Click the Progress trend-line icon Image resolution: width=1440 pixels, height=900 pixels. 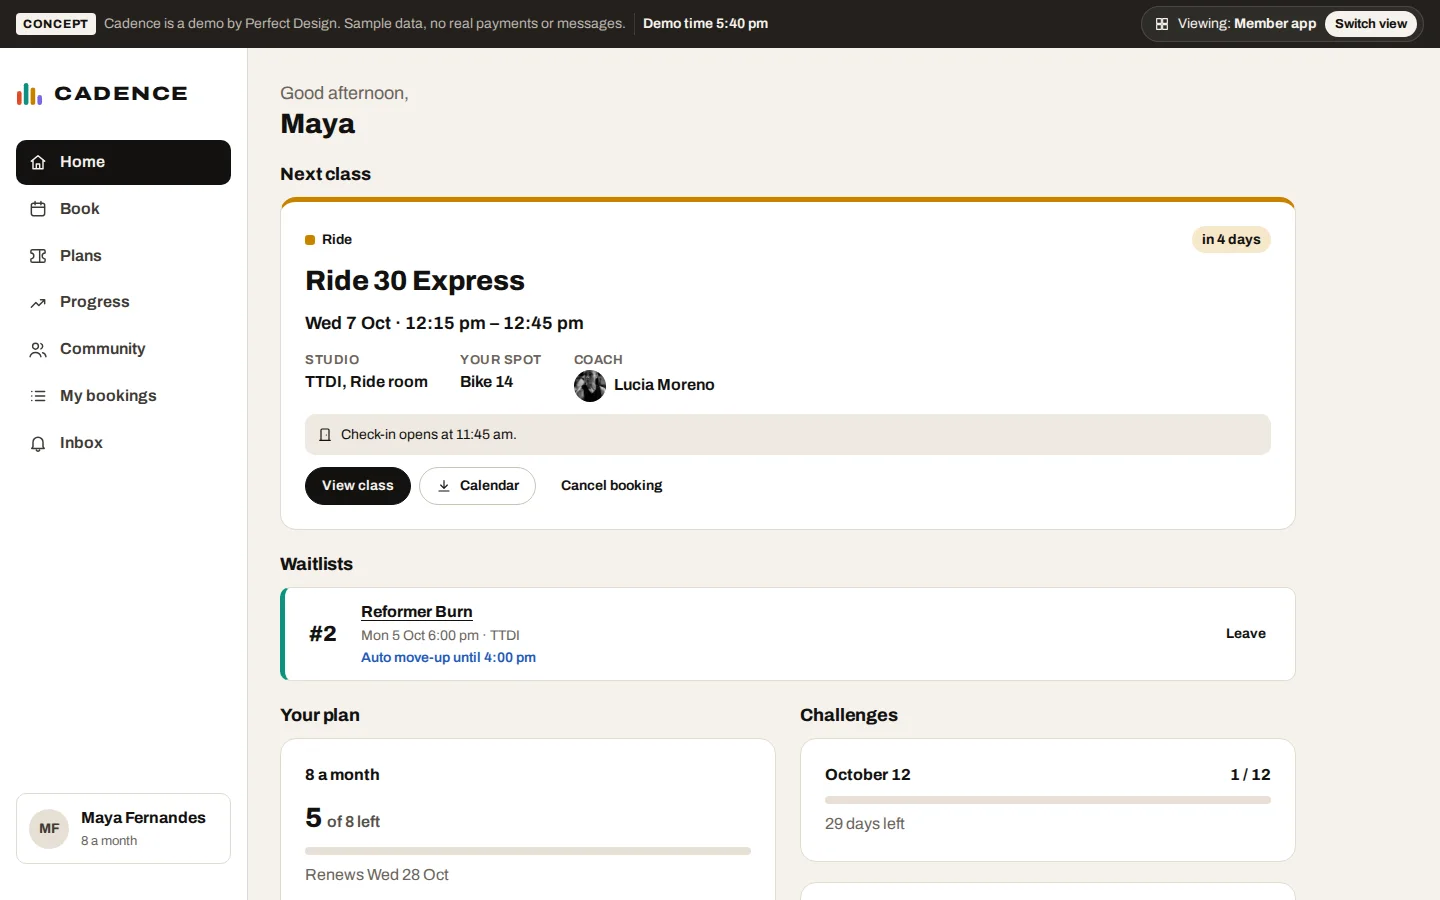(38, 303)
